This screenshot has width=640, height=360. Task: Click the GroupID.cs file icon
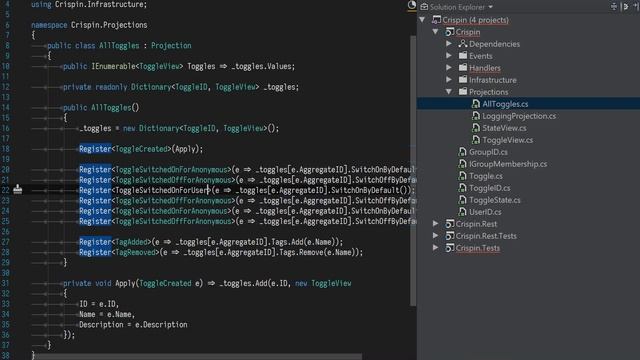pos(462,152)
